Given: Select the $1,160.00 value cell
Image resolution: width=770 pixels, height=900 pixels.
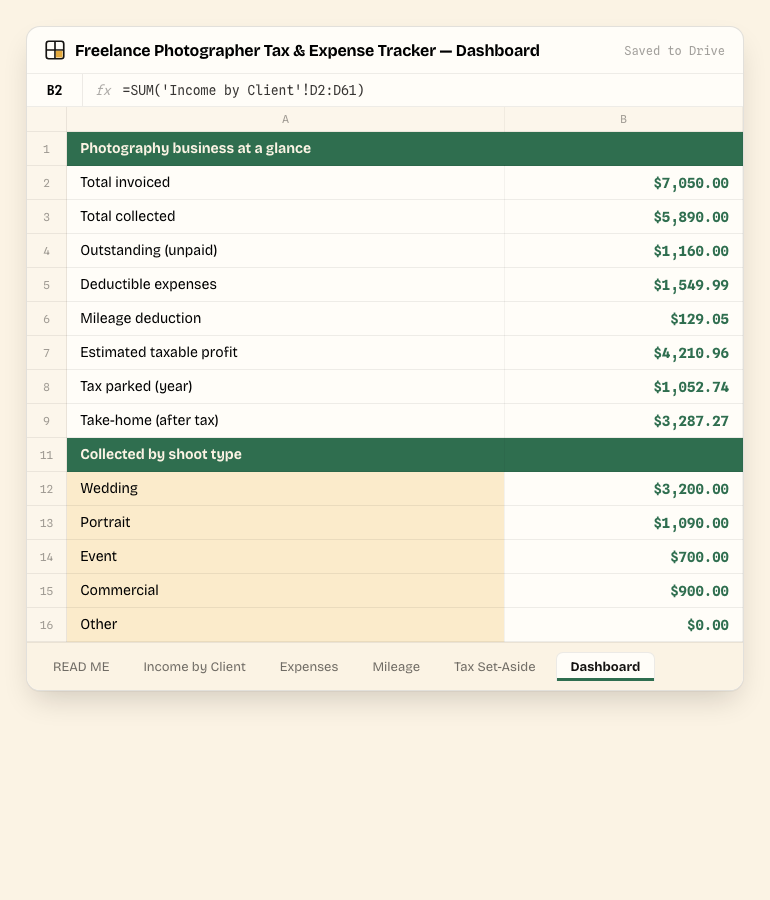Looking at the screenshot, I should click(x=624, y=250).
